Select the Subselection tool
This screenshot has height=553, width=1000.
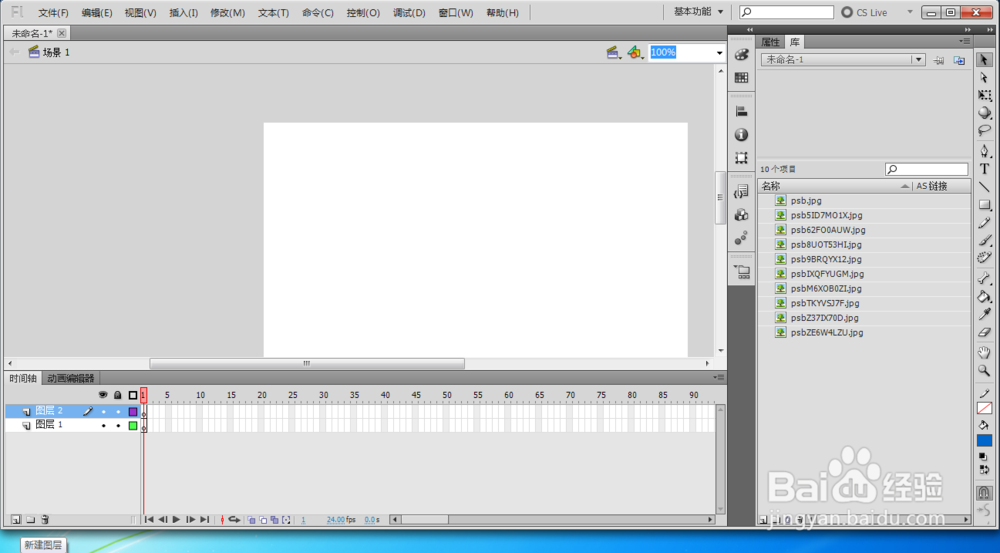pos(984,77)
